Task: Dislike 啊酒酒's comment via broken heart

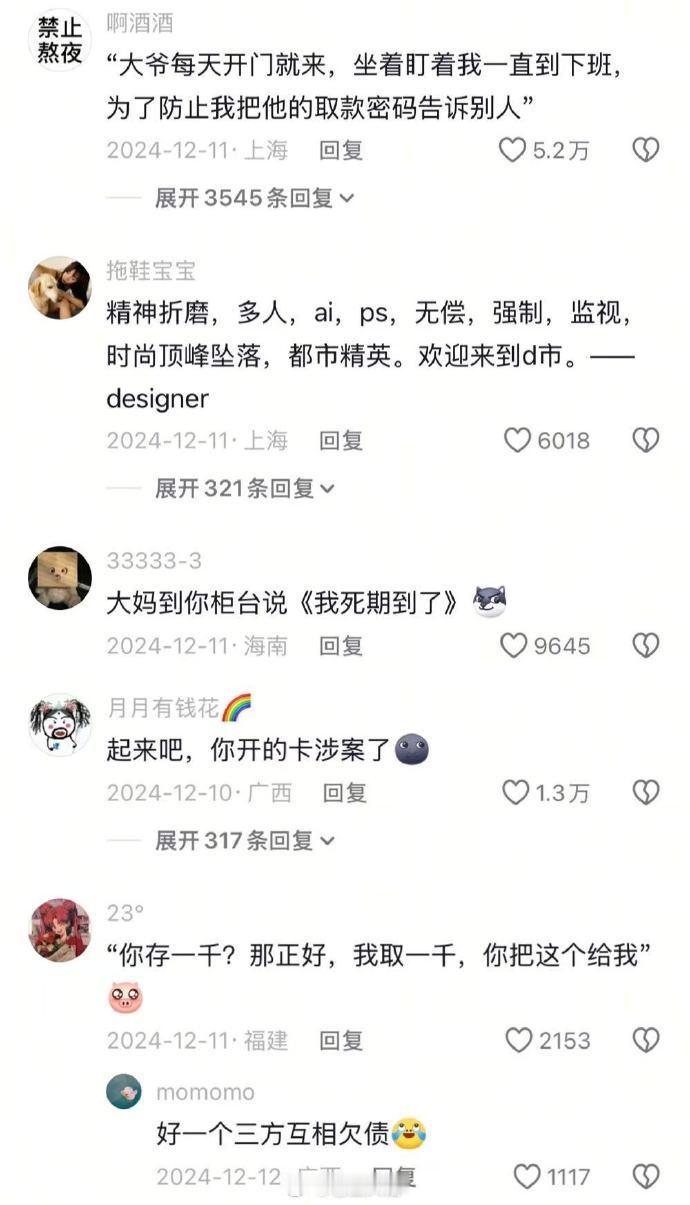Action: (646, 150)
